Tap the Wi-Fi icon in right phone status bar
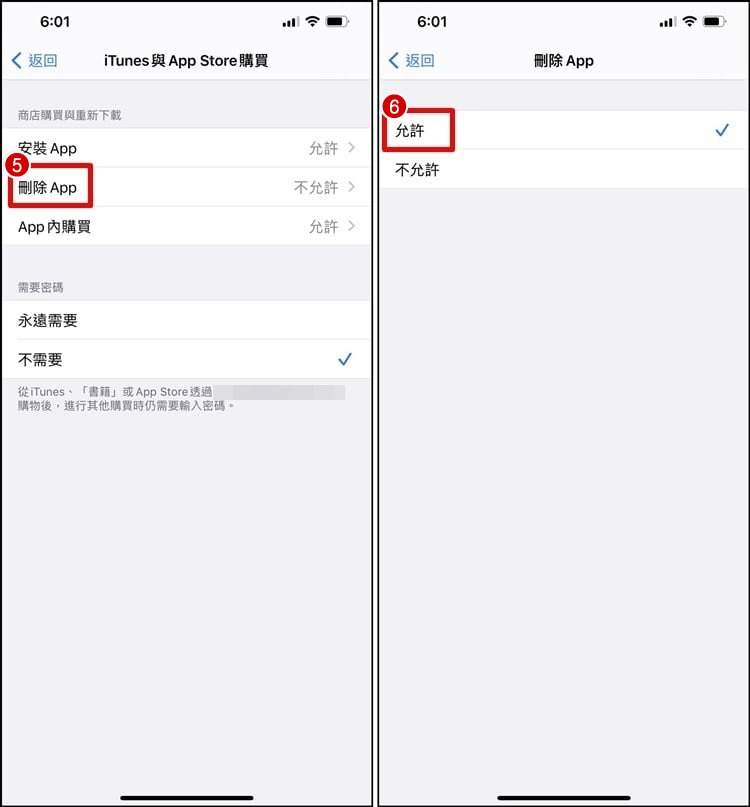This screenshot has height=807, width=750. coord(689,22)
